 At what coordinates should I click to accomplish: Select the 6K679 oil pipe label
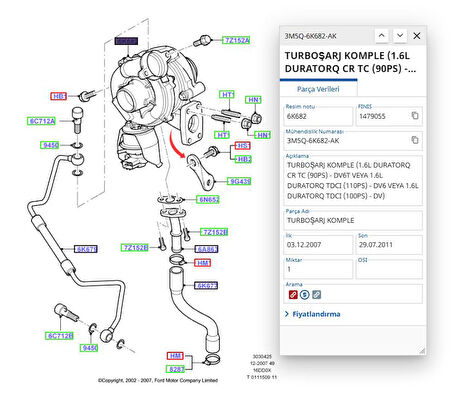(x=86, y=249)
